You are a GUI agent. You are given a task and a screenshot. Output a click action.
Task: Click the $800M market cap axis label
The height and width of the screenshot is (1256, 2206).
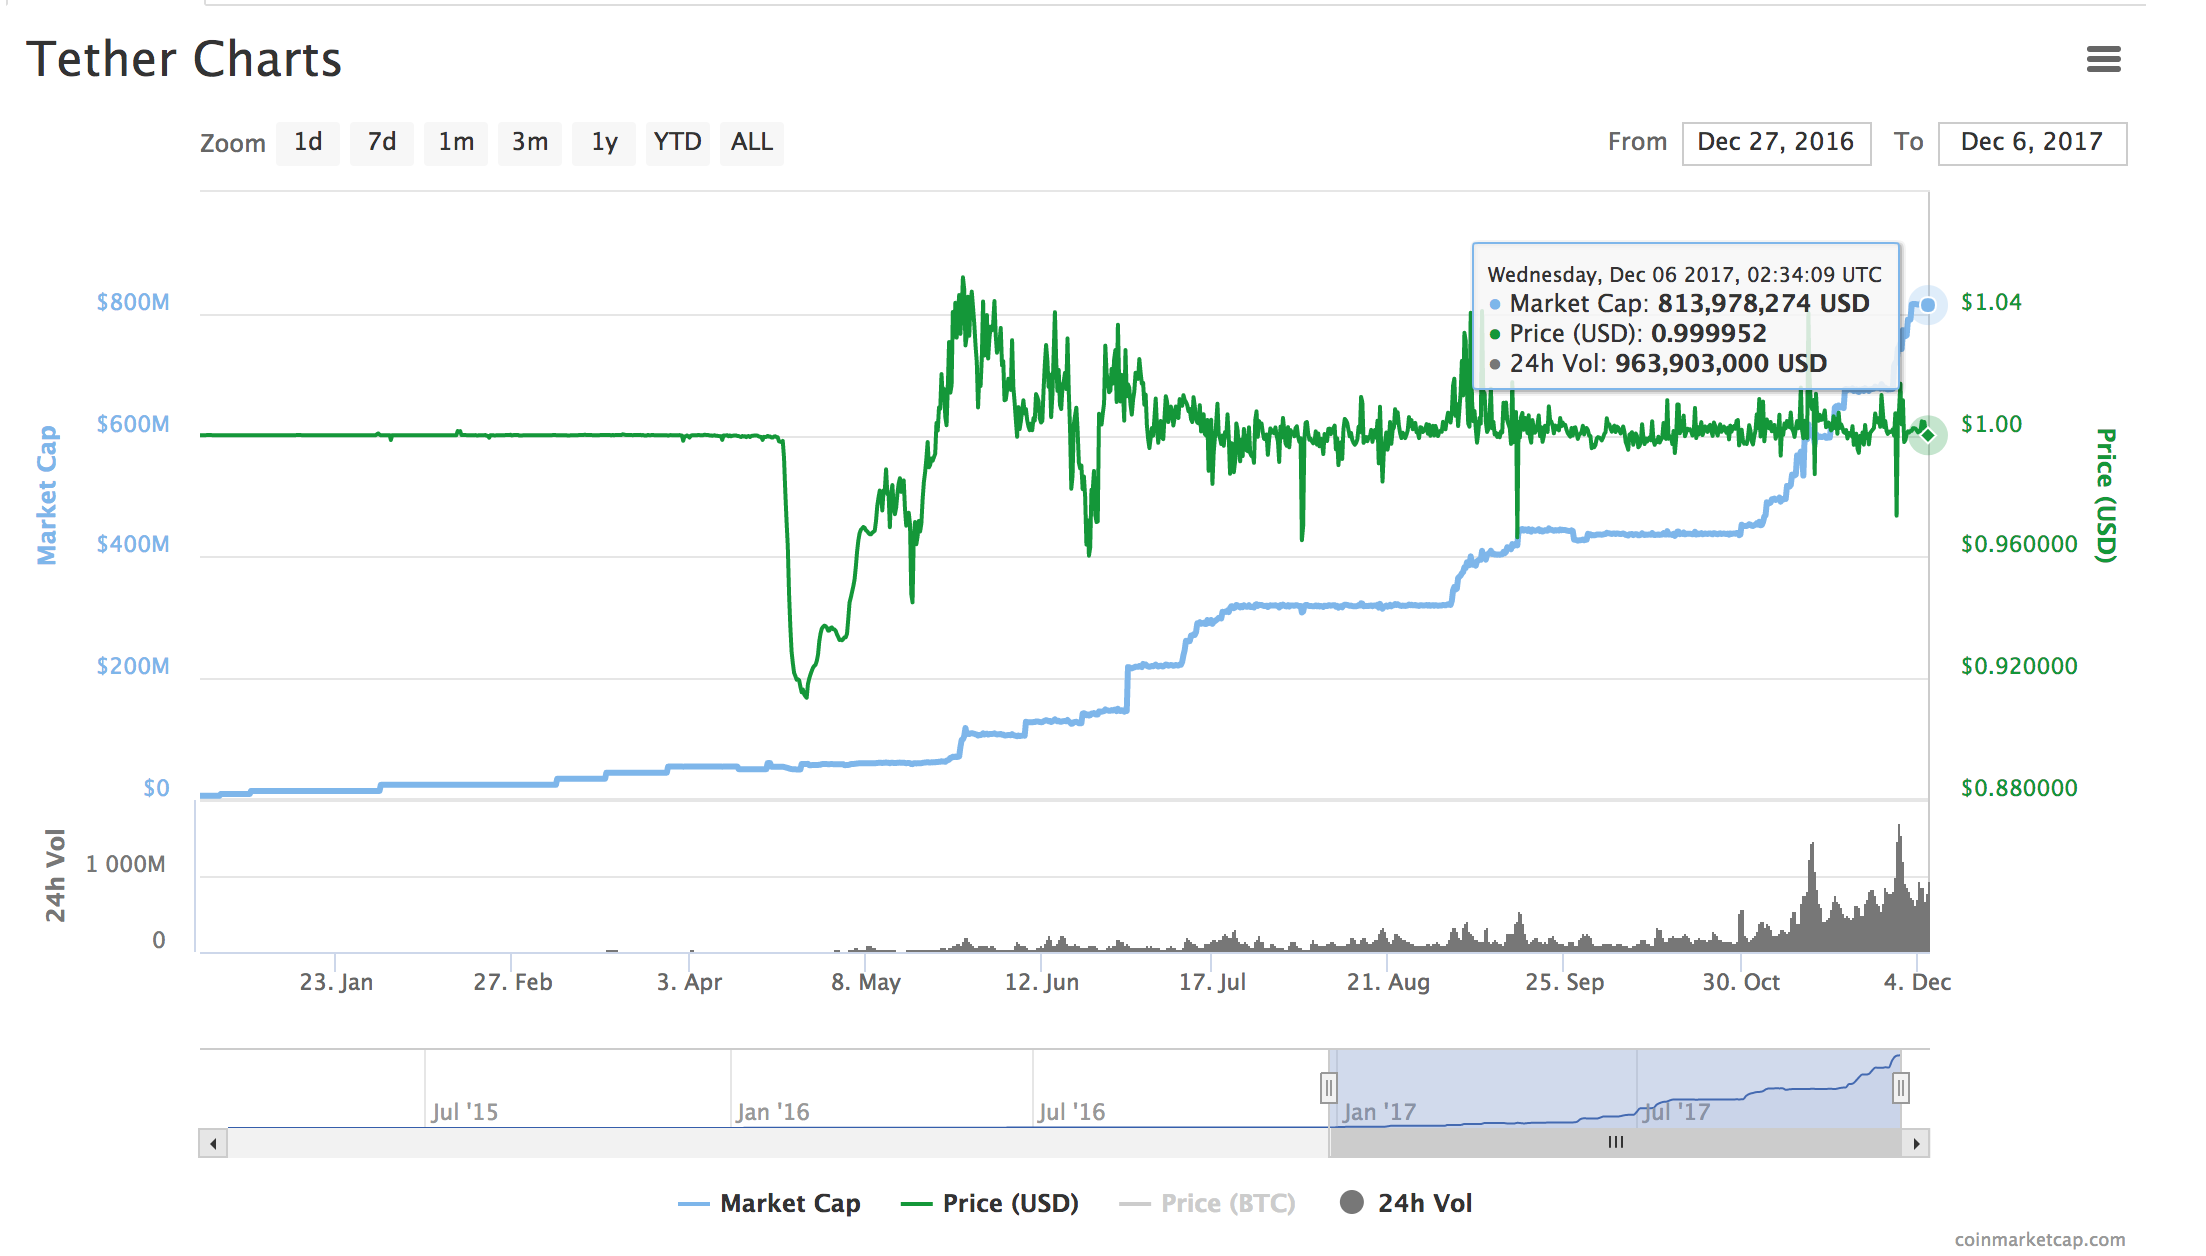click(133, 302)
